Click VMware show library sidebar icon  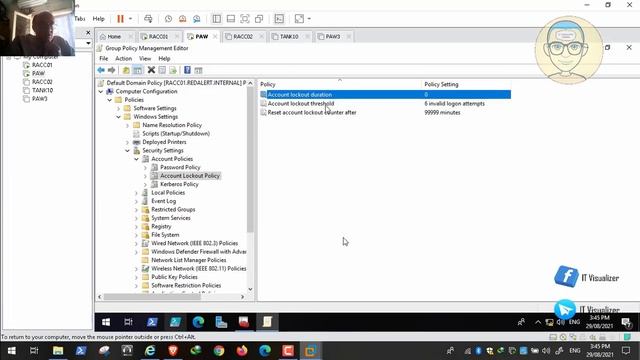[217, 19]
